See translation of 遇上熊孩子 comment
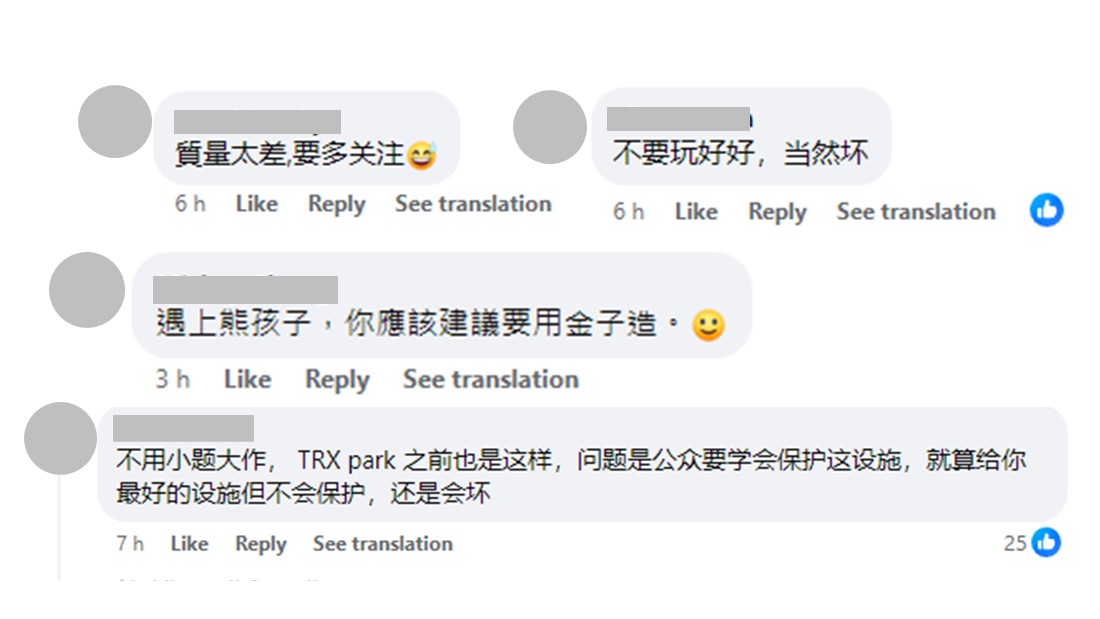Screen dimensions: 1100x619 [490, 380]
